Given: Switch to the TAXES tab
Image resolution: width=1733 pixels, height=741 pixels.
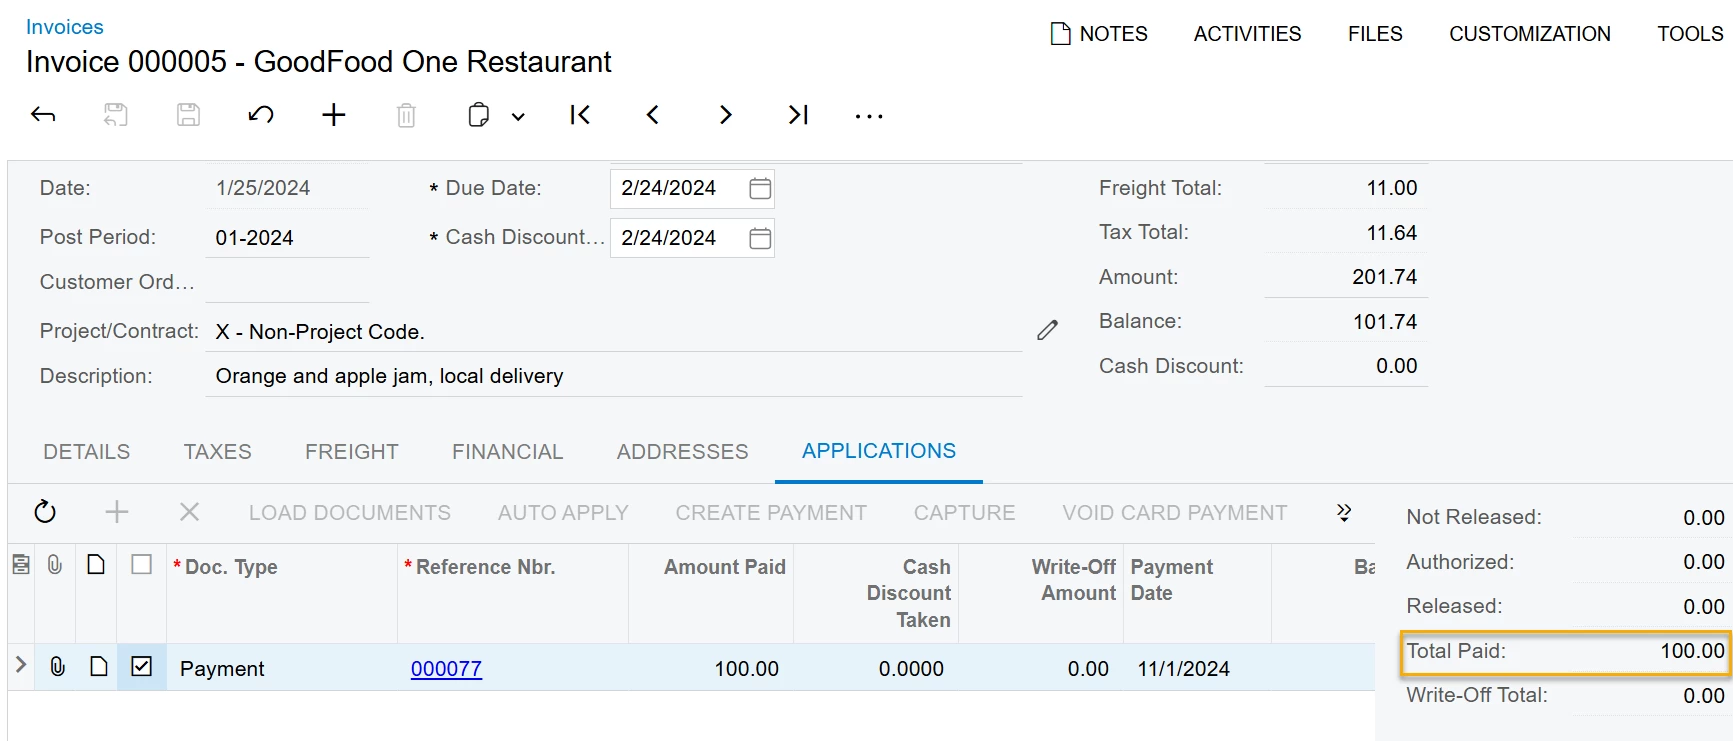Looking at the screenshot, I should (218, 452).
